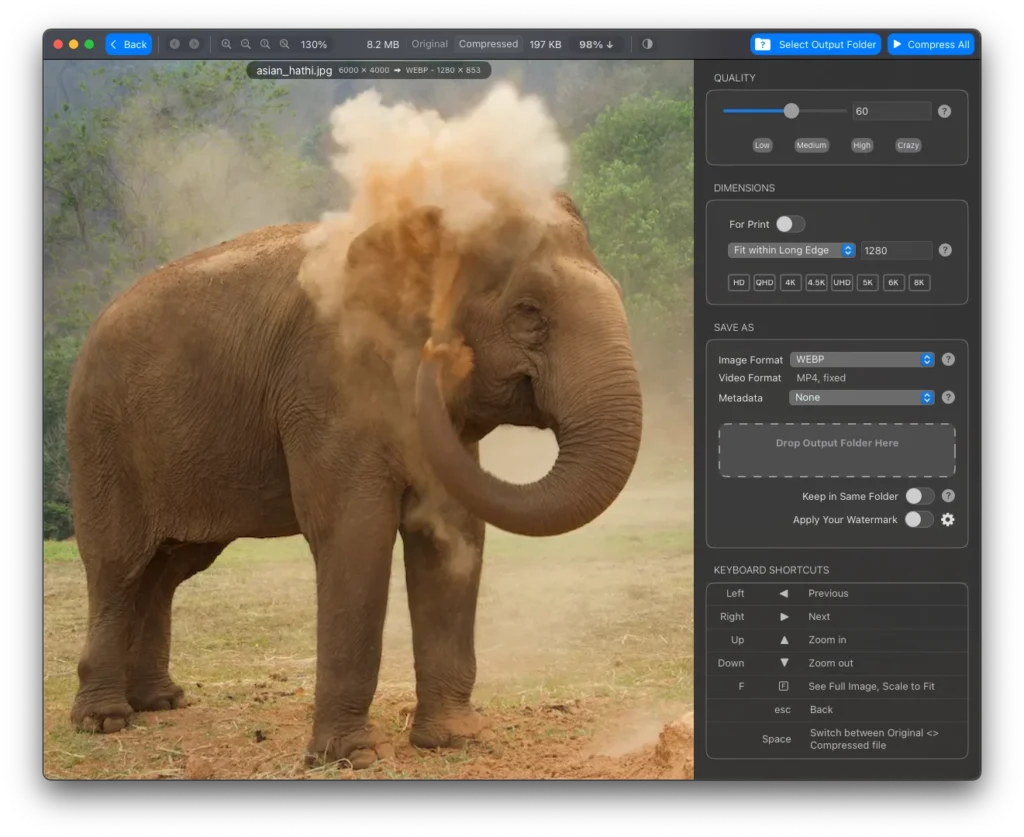1024x837 pixels.
Task: Click the 130% zoom level readout
Action: pyautogui.click(x=313, y=44)
